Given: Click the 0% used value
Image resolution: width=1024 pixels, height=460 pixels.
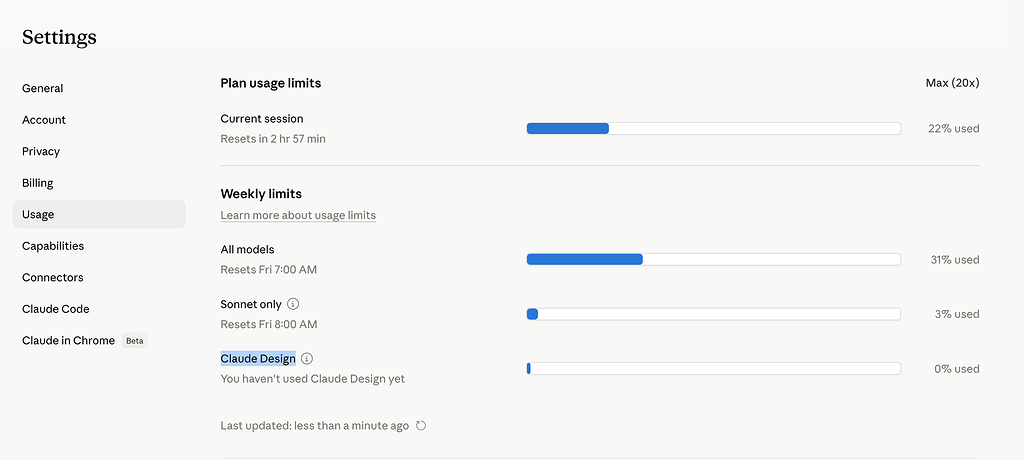Looking at the screenshot, I should click(x=957, y=369).
